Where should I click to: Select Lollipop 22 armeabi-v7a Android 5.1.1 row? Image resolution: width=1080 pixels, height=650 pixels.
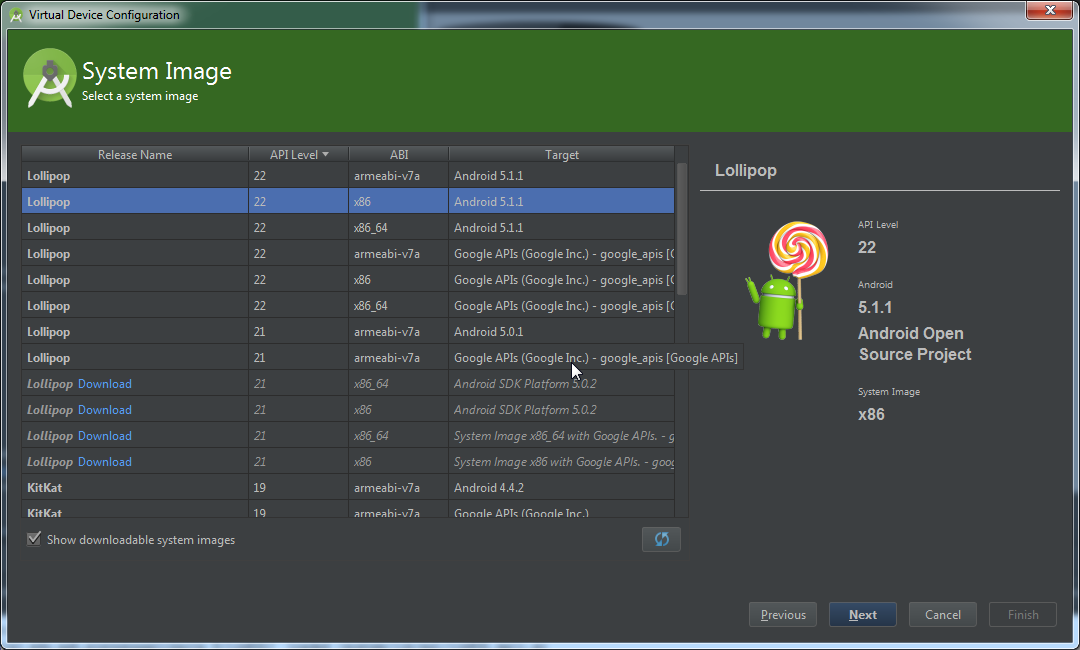click(348, 176)
